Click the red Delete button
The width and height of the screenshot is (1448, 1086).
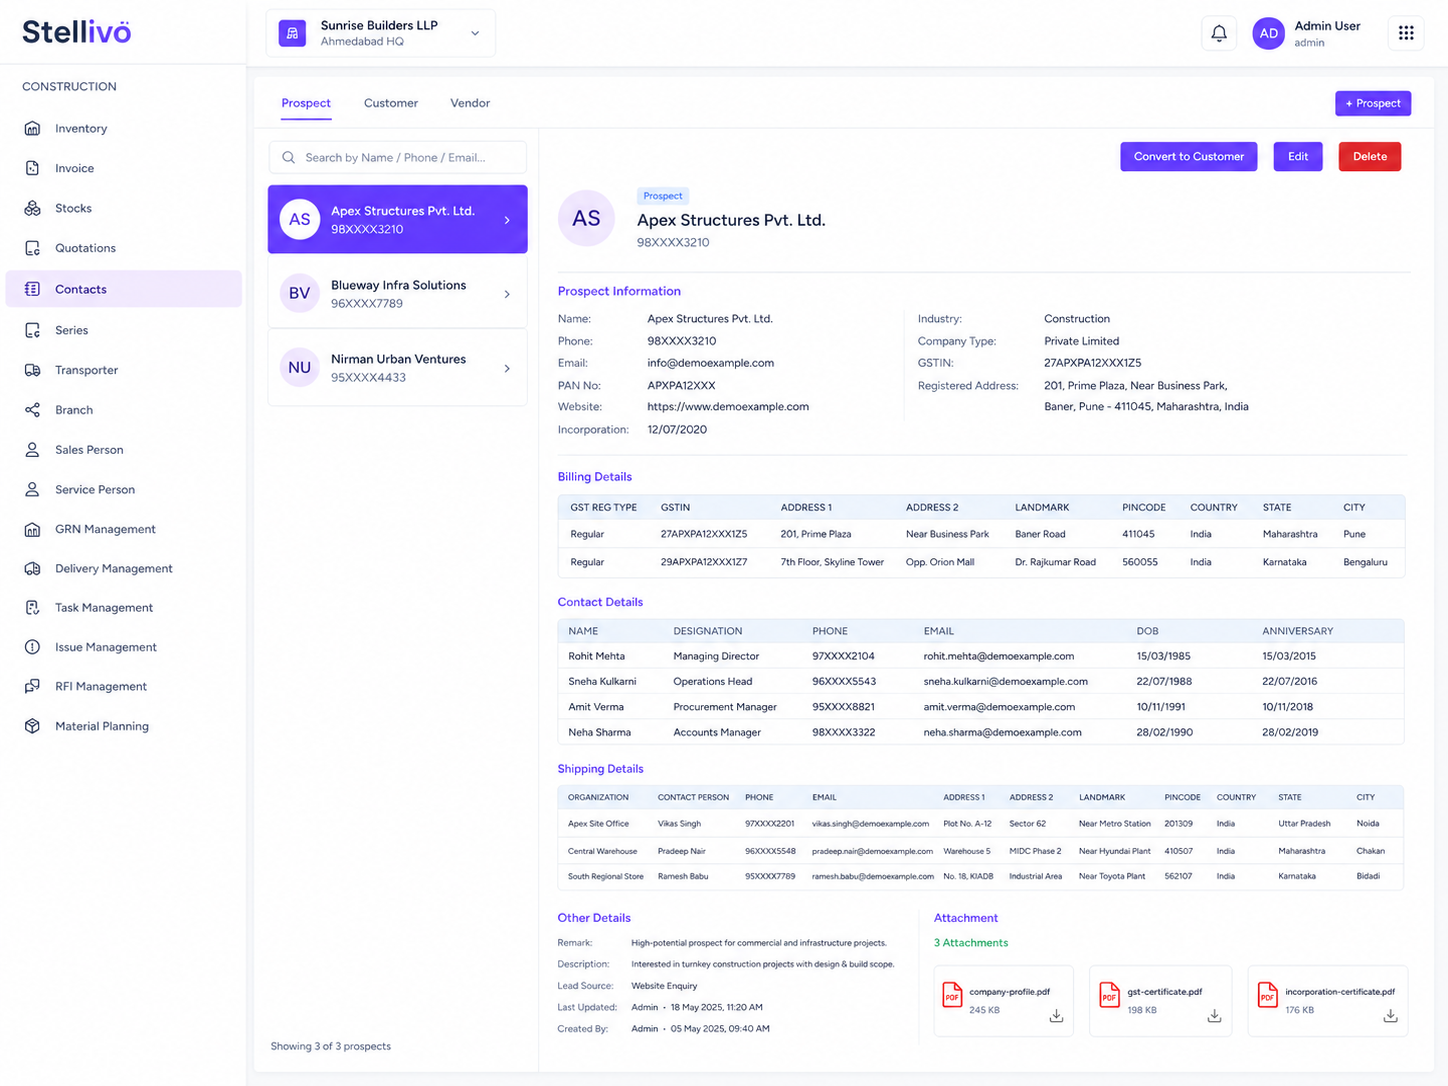click(x=1370, y=156)
